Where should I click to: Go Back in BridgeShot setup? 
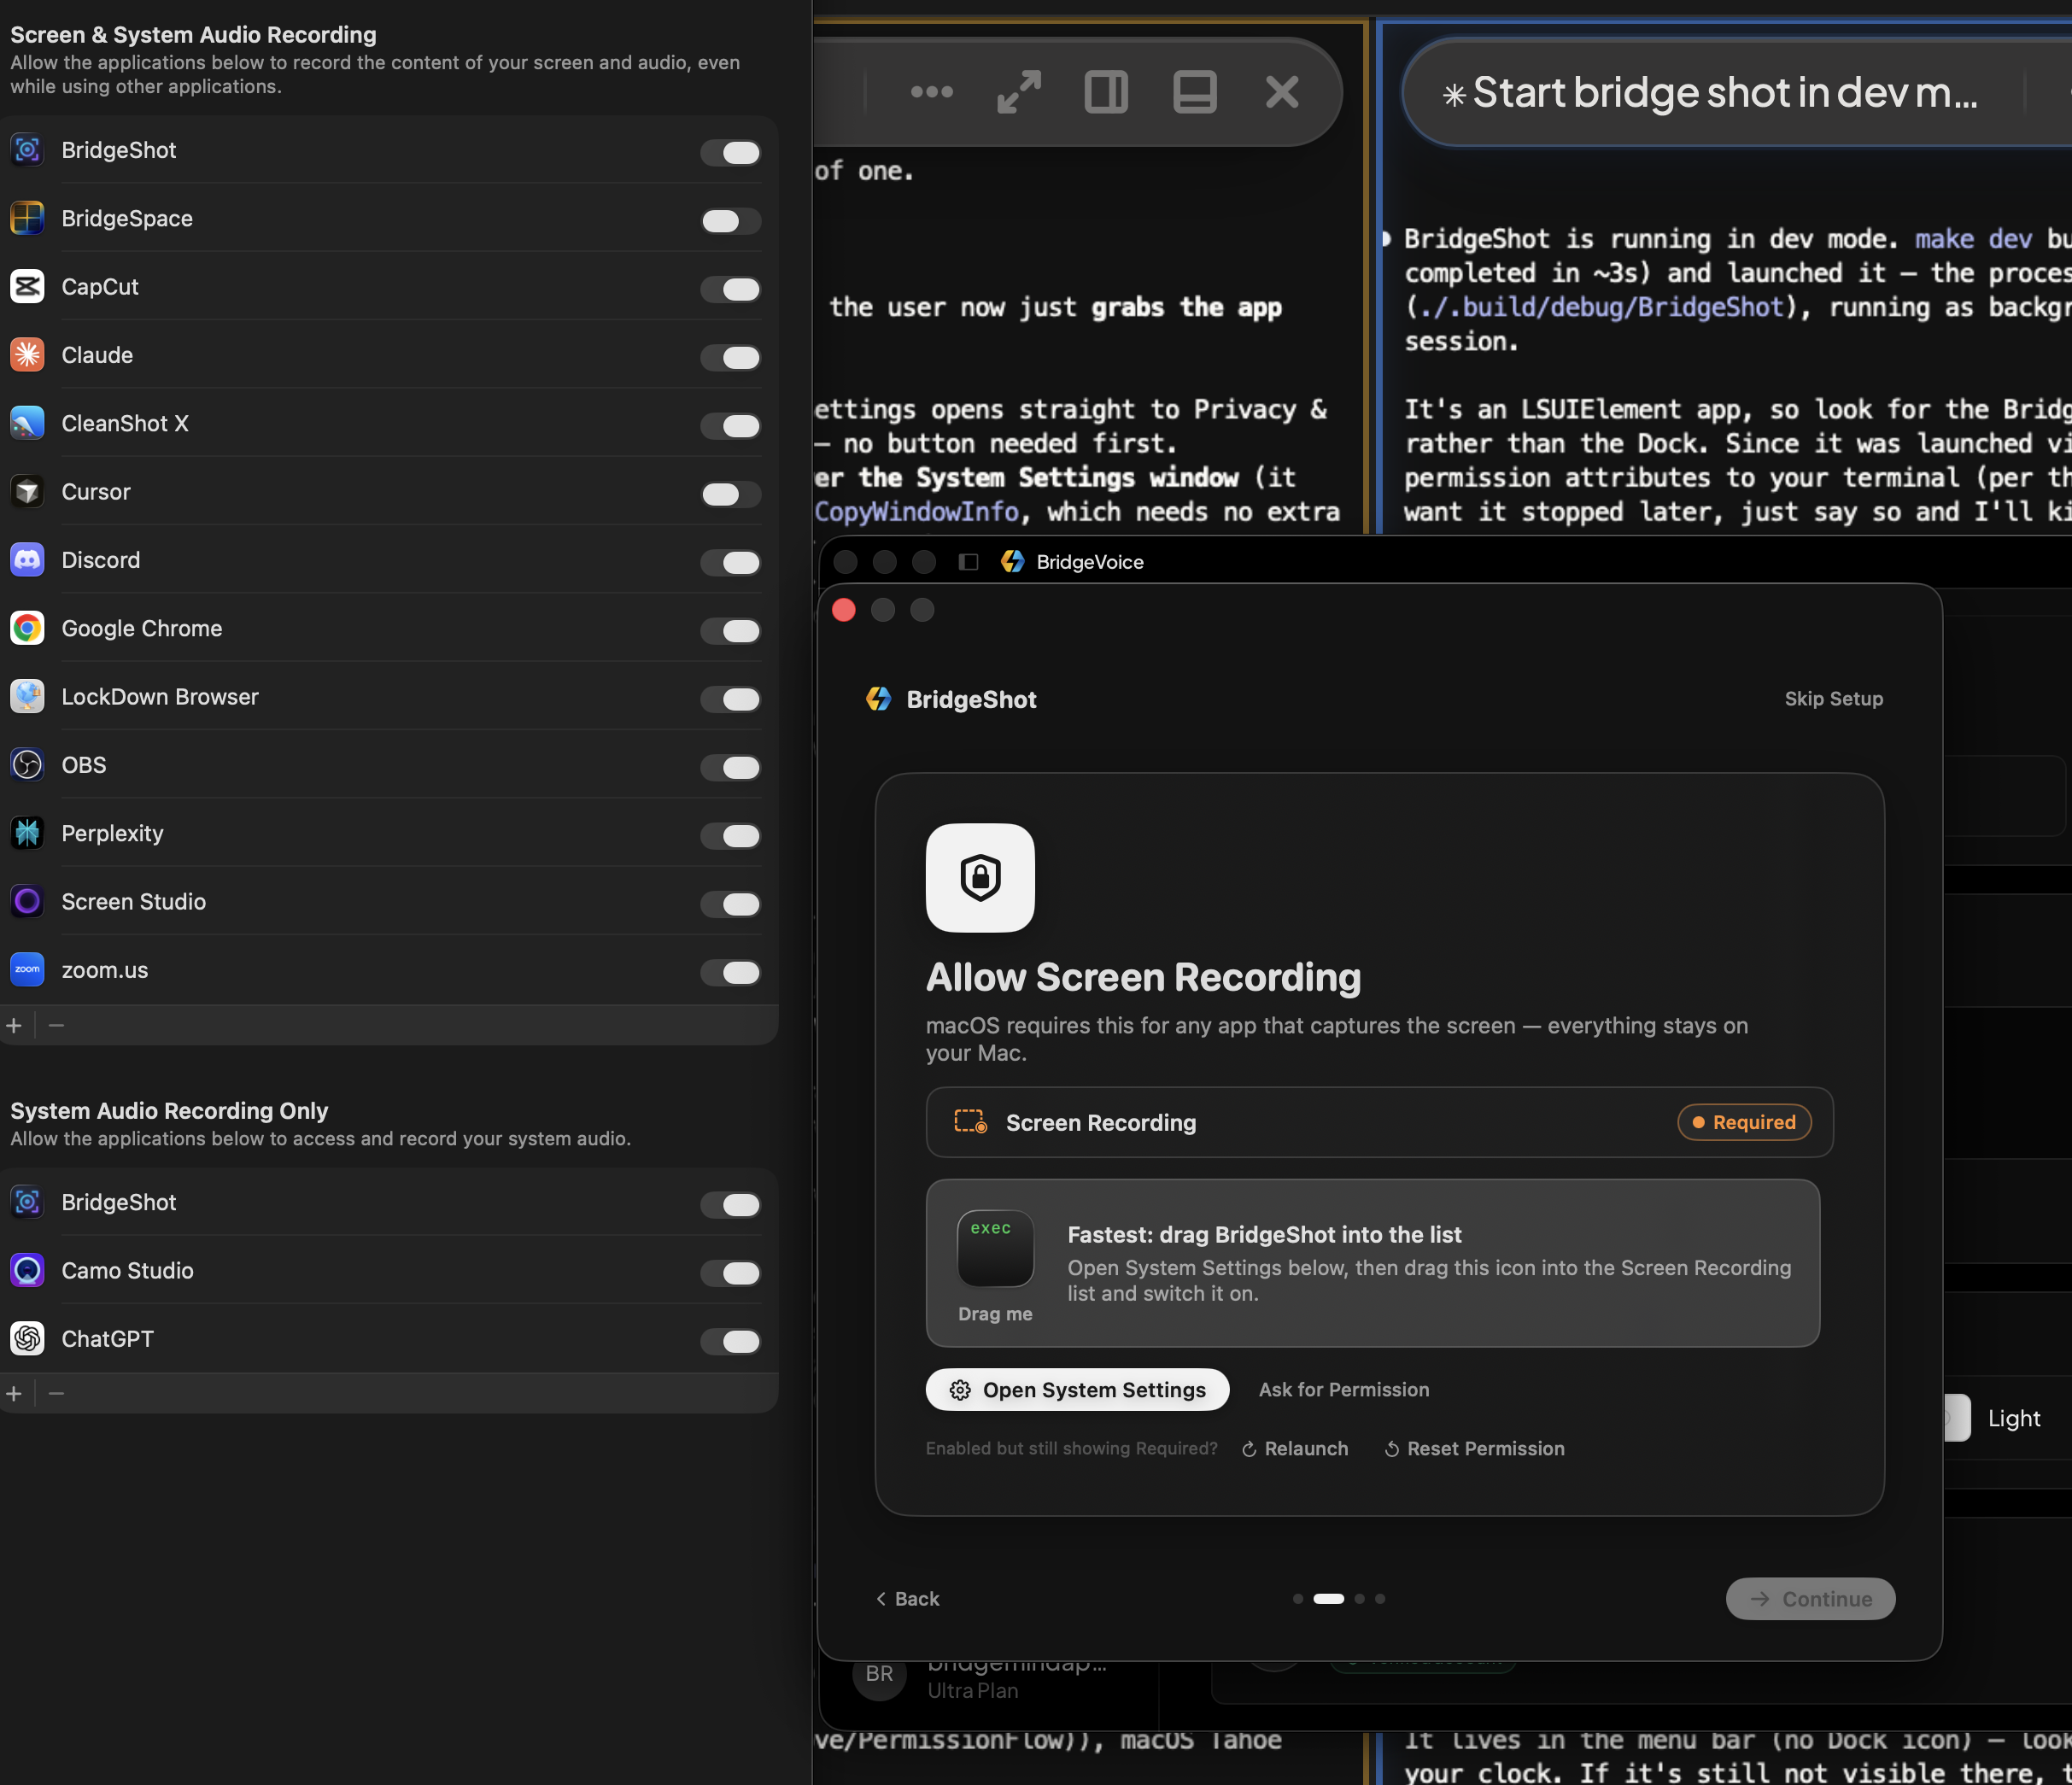(x=907, y=1599)
